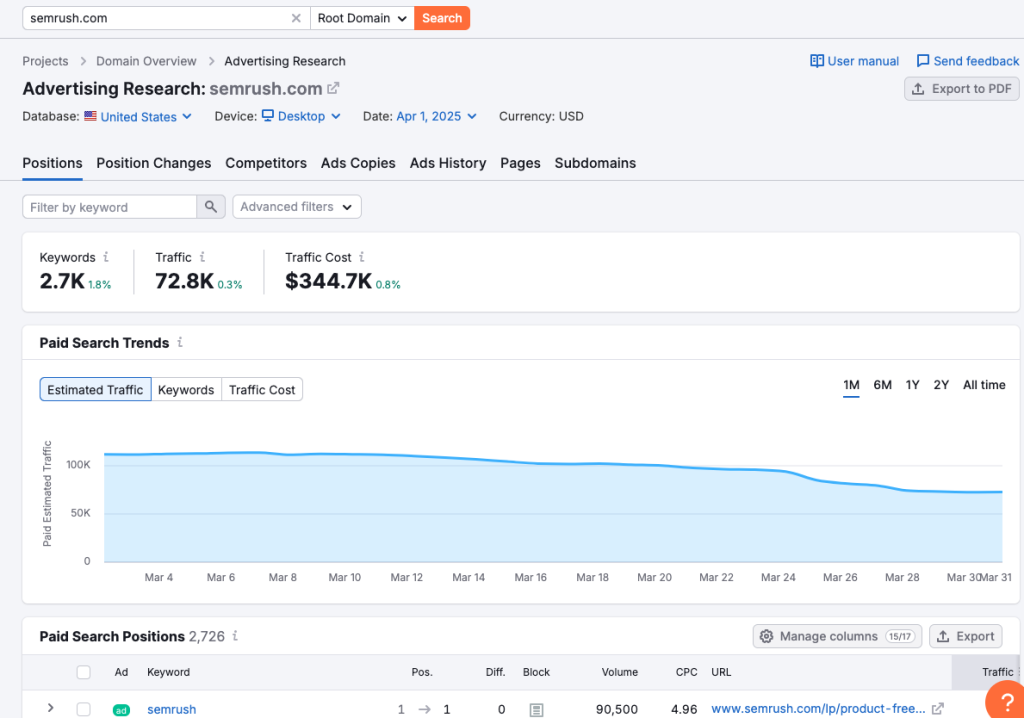Switch to Competitors tab

(266, 163)
